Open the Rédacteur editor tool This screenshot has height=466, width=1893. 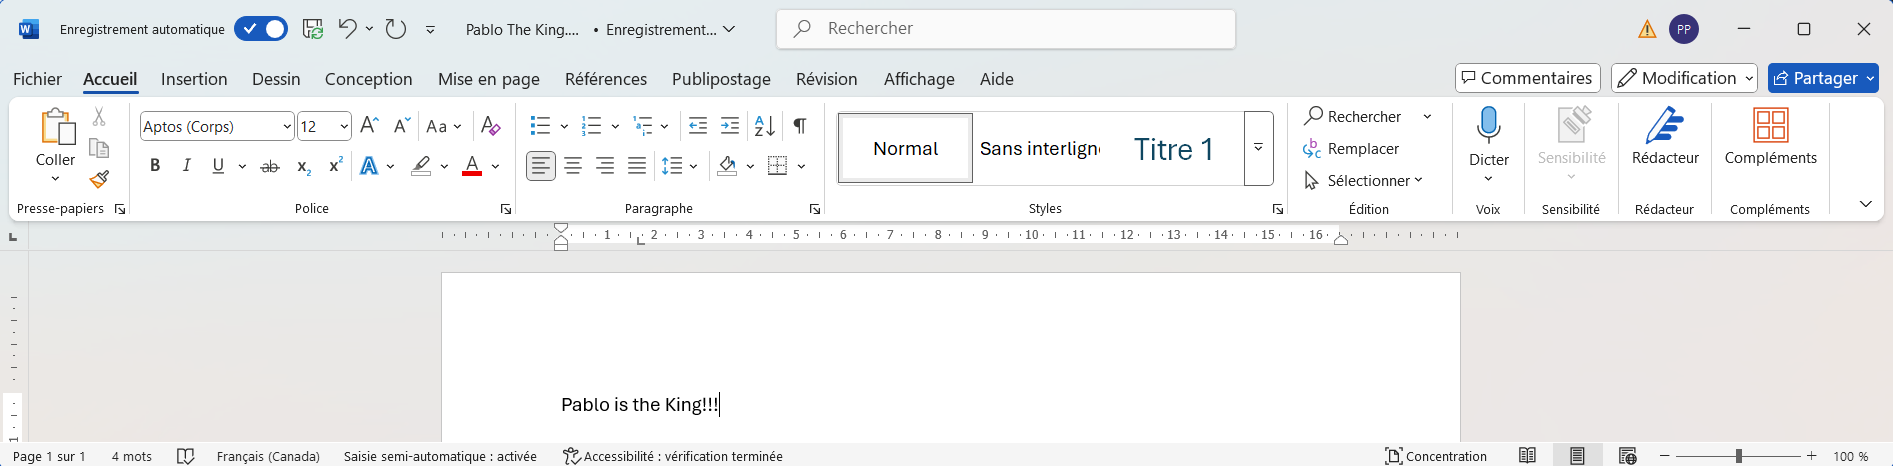point(1664,136)
